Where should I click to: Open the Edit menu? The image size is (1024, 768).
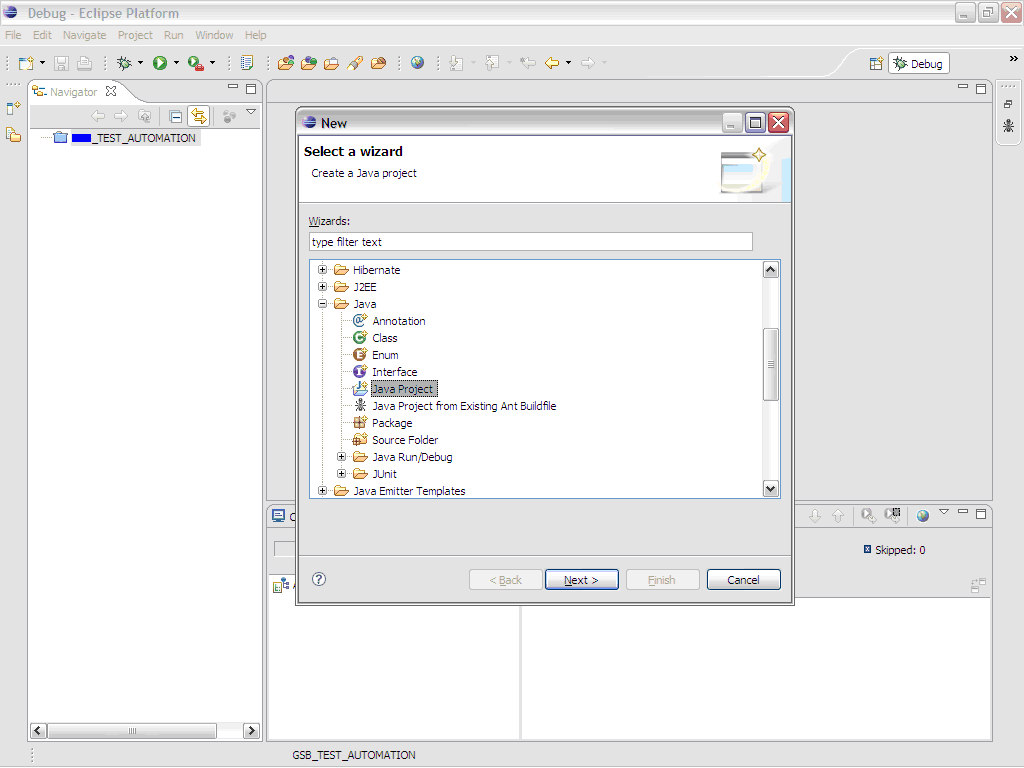tap(42, 35)
